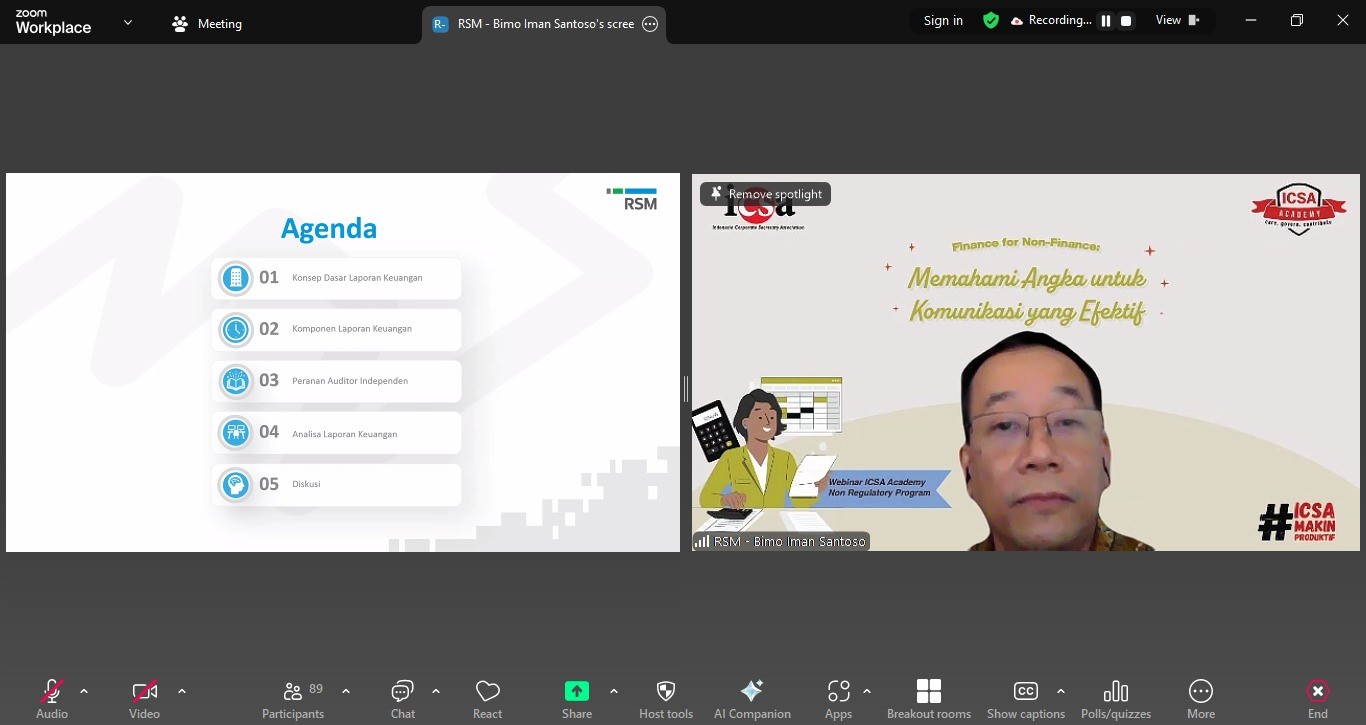Image resolution: width=1366 pixels, height=725 pixels.
Task: Click the green Share screen icon
Action: pos(576,690)
